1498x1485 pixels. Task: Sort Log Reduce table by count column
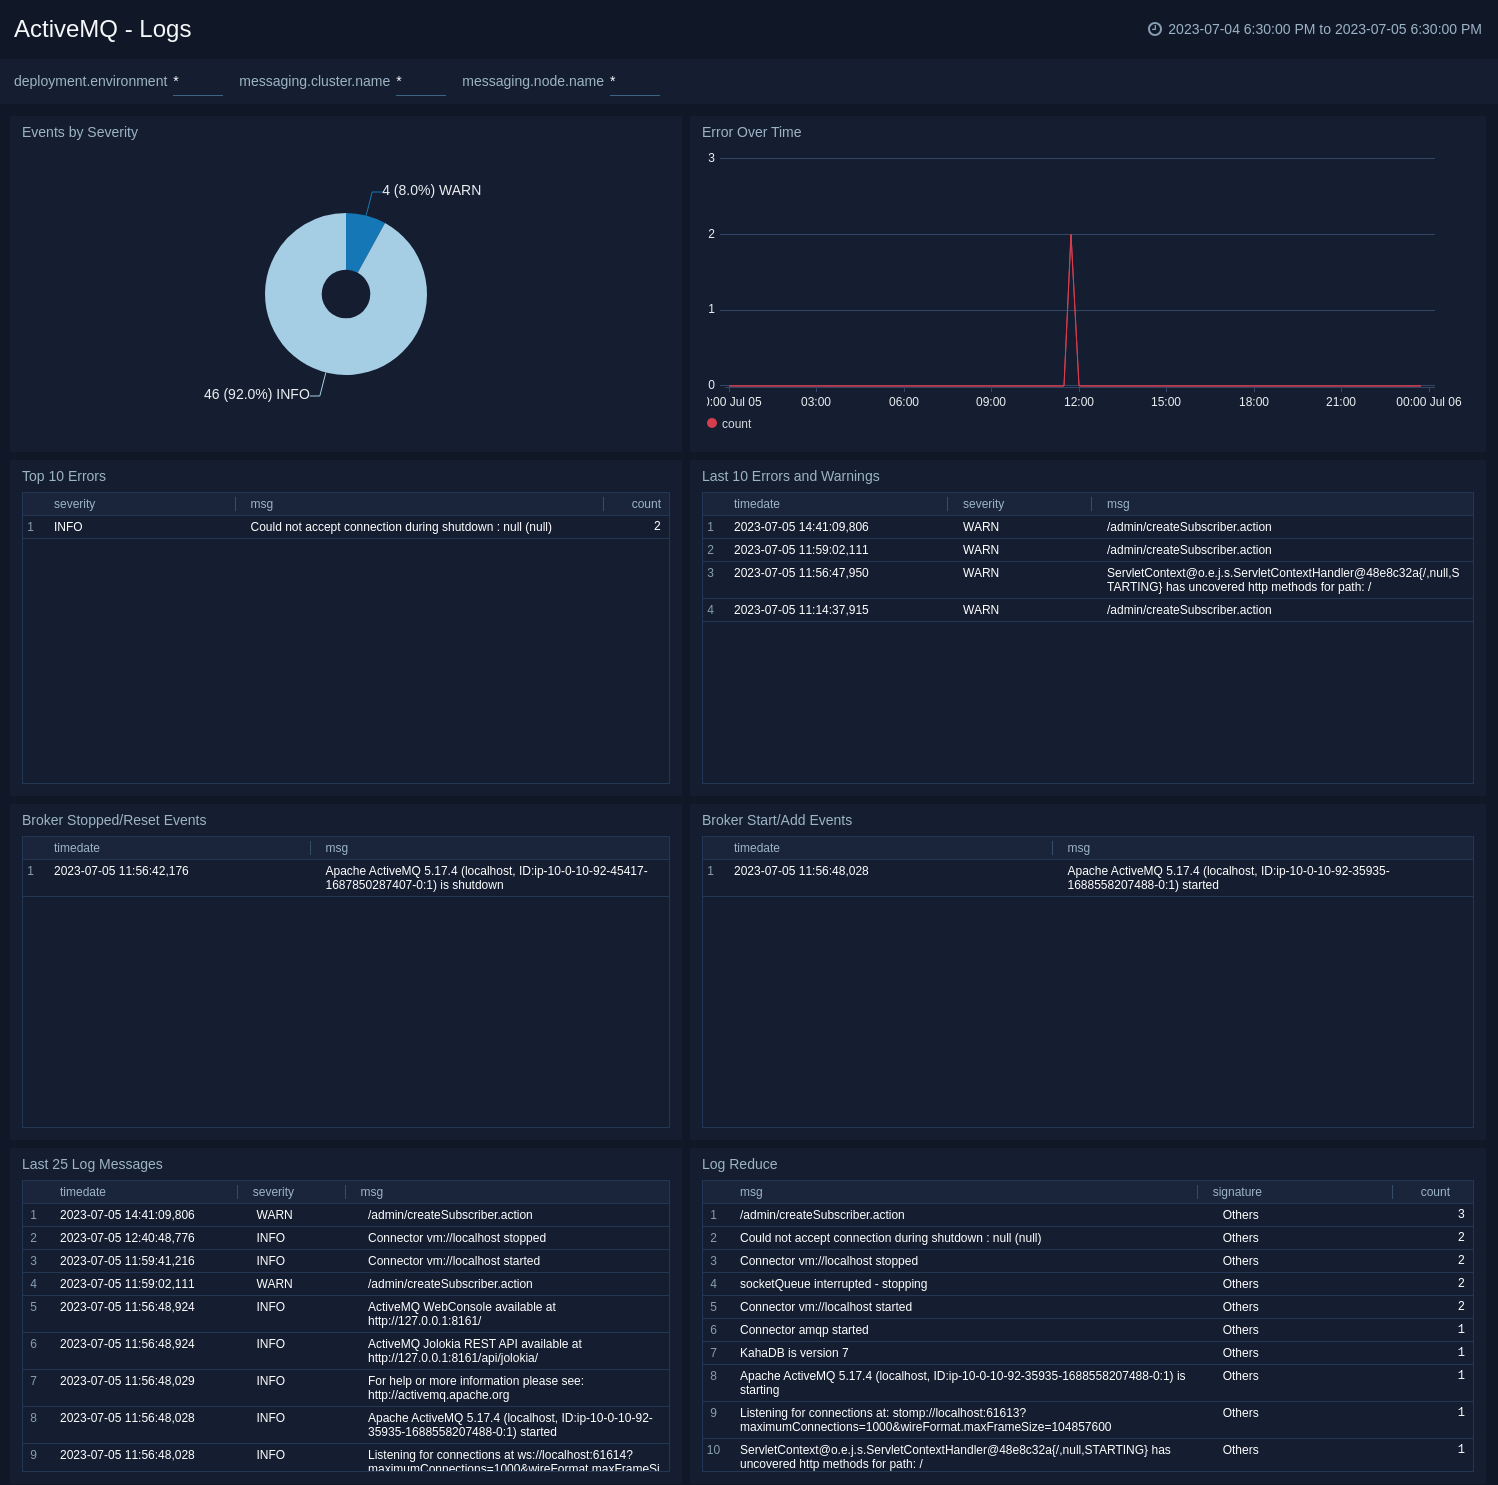click(x=1435, y=1192)
